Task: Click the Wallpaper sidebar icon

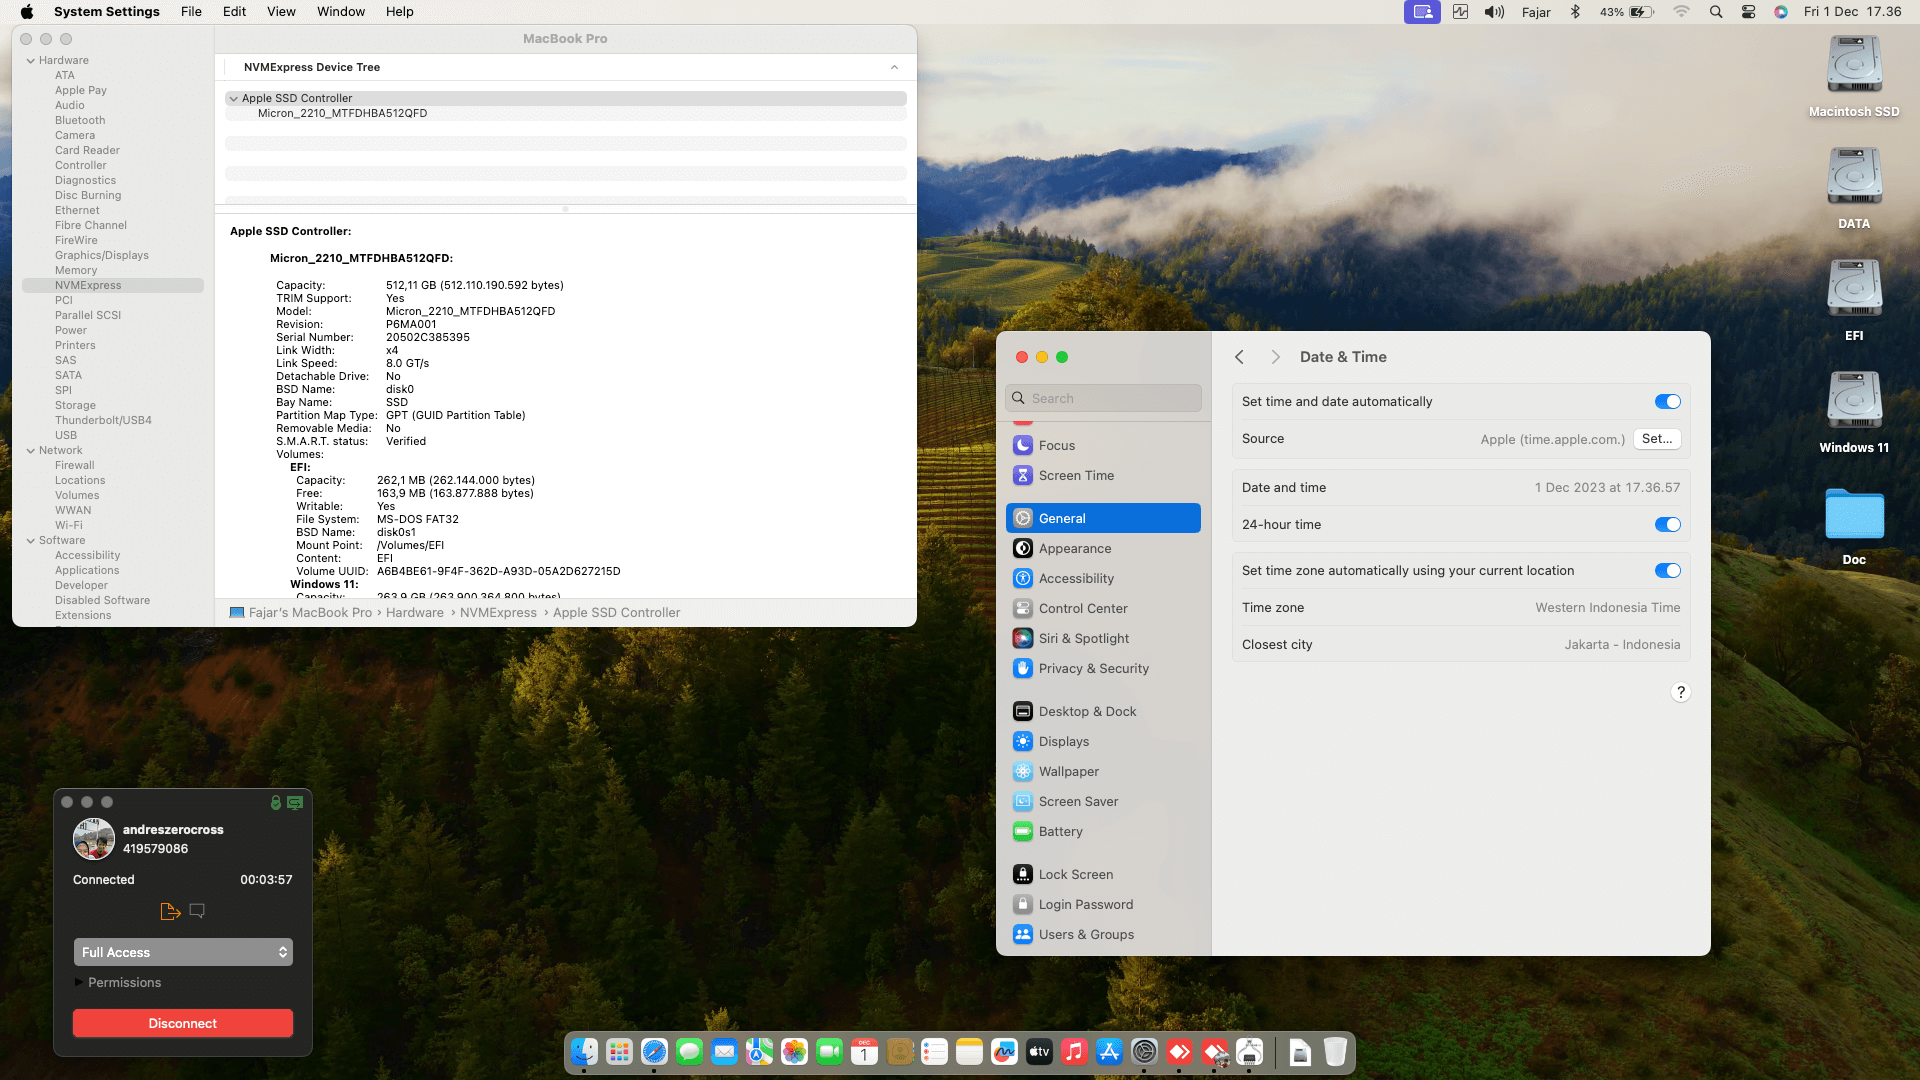Action: (1022, 771)
